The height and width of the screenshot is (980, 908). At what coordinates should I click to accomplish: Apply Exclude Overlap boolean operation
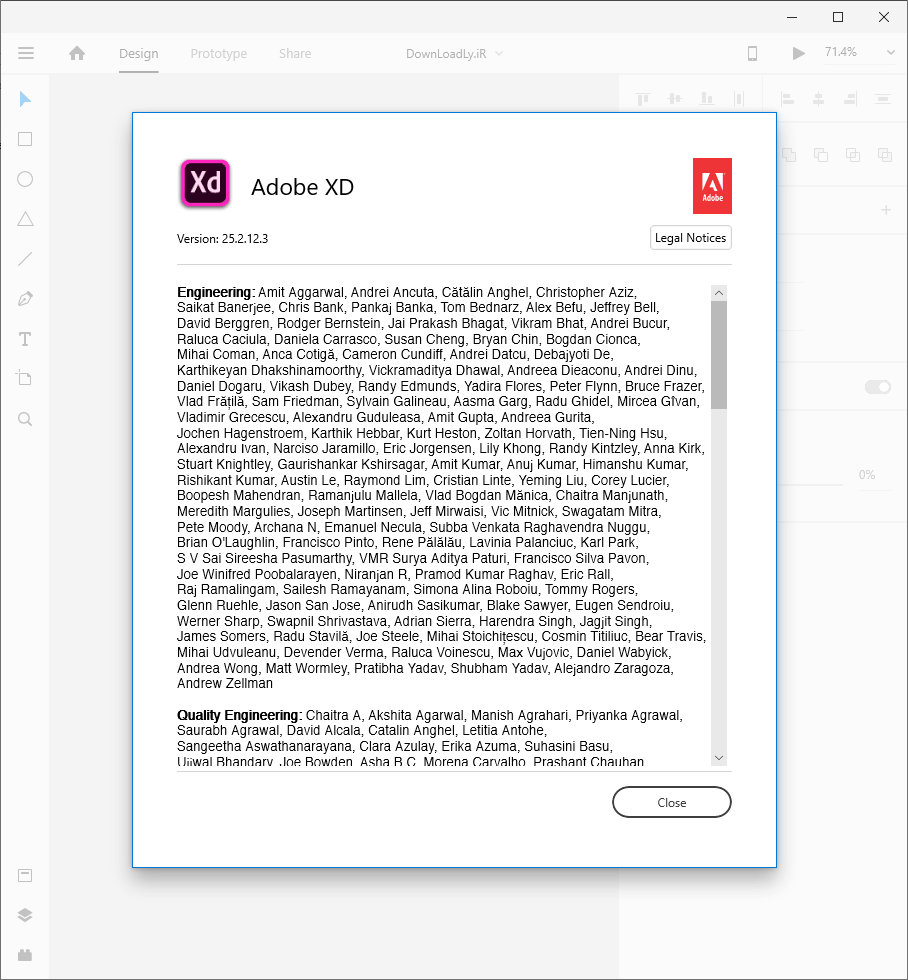885,154
